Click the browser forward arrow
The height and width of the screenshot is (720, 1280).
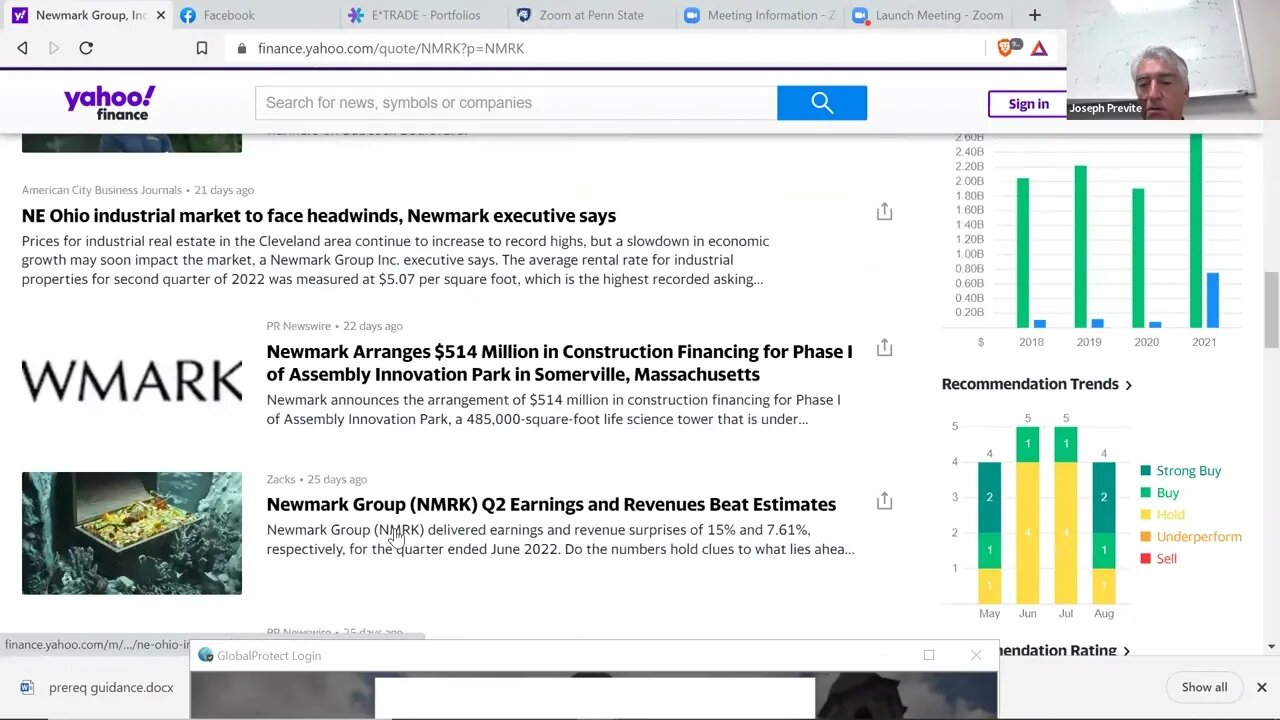point(54,48)
